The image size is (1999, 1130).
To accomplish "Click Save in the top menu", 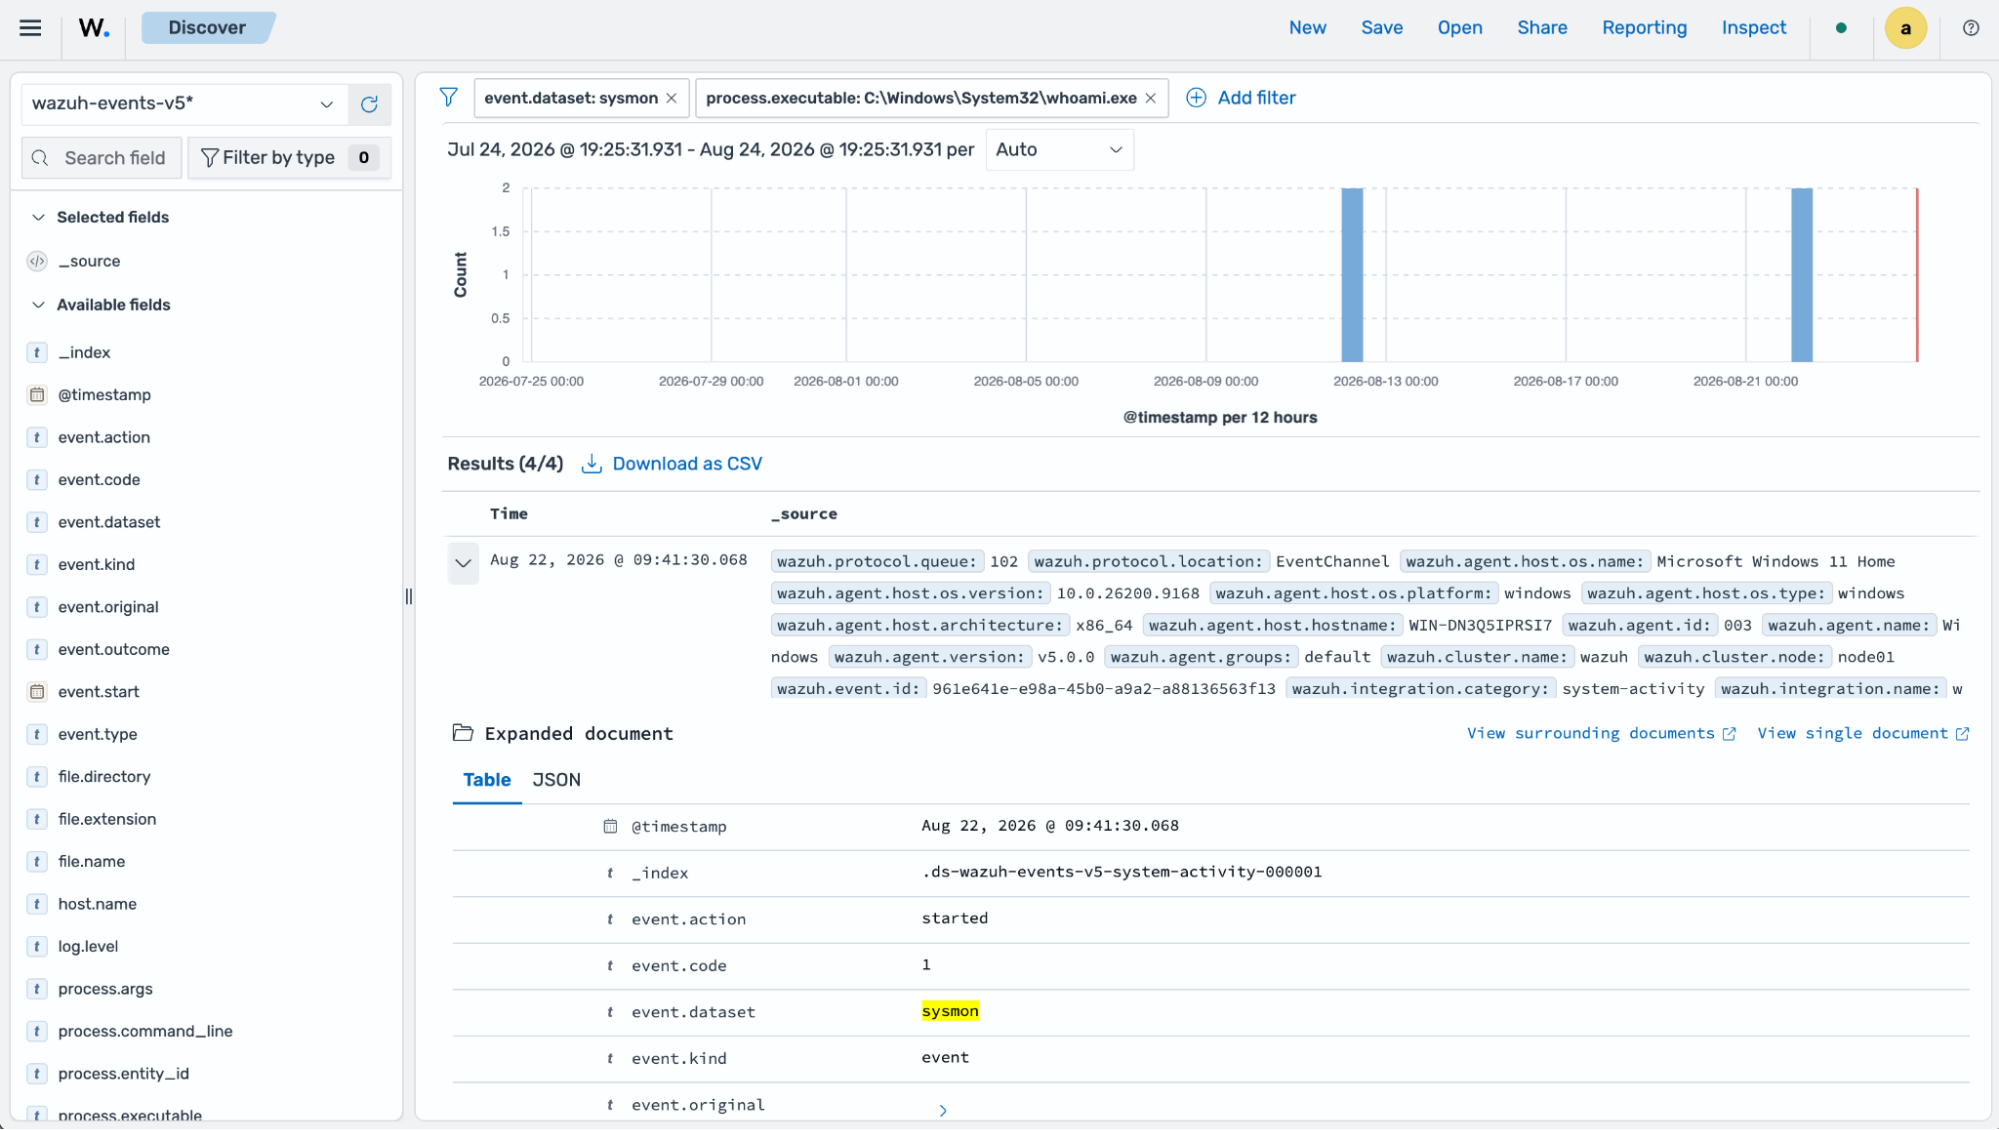I will pos(1381,28).
